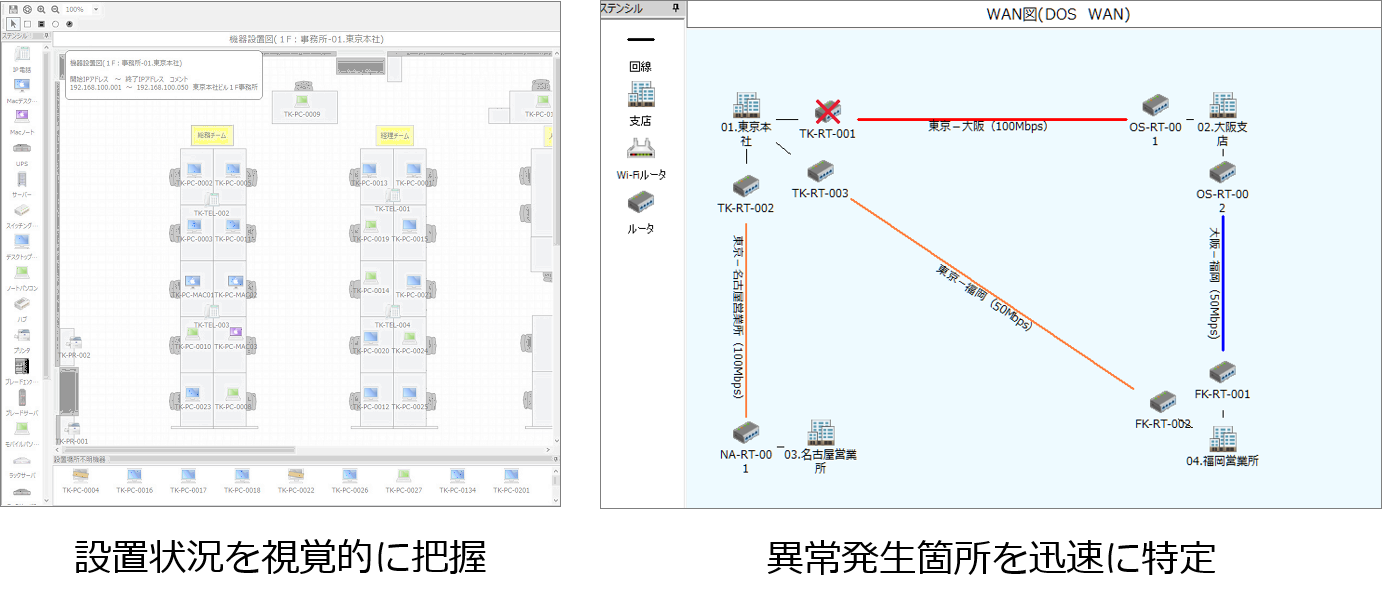
Task: Pick the 支店 building stencil
Action: pos(641,95)
